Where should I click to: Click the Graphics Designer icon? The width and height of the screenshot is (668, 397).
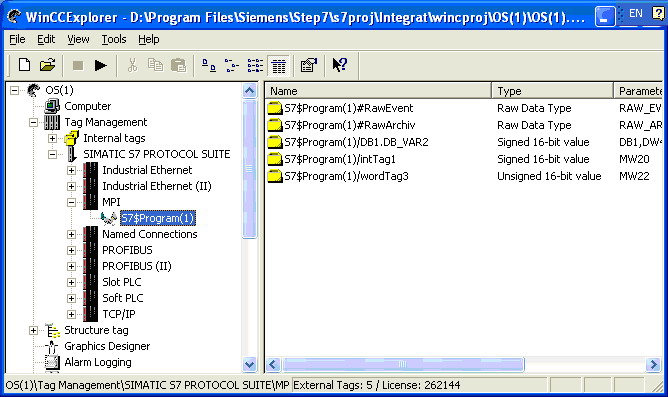point(52,346)
